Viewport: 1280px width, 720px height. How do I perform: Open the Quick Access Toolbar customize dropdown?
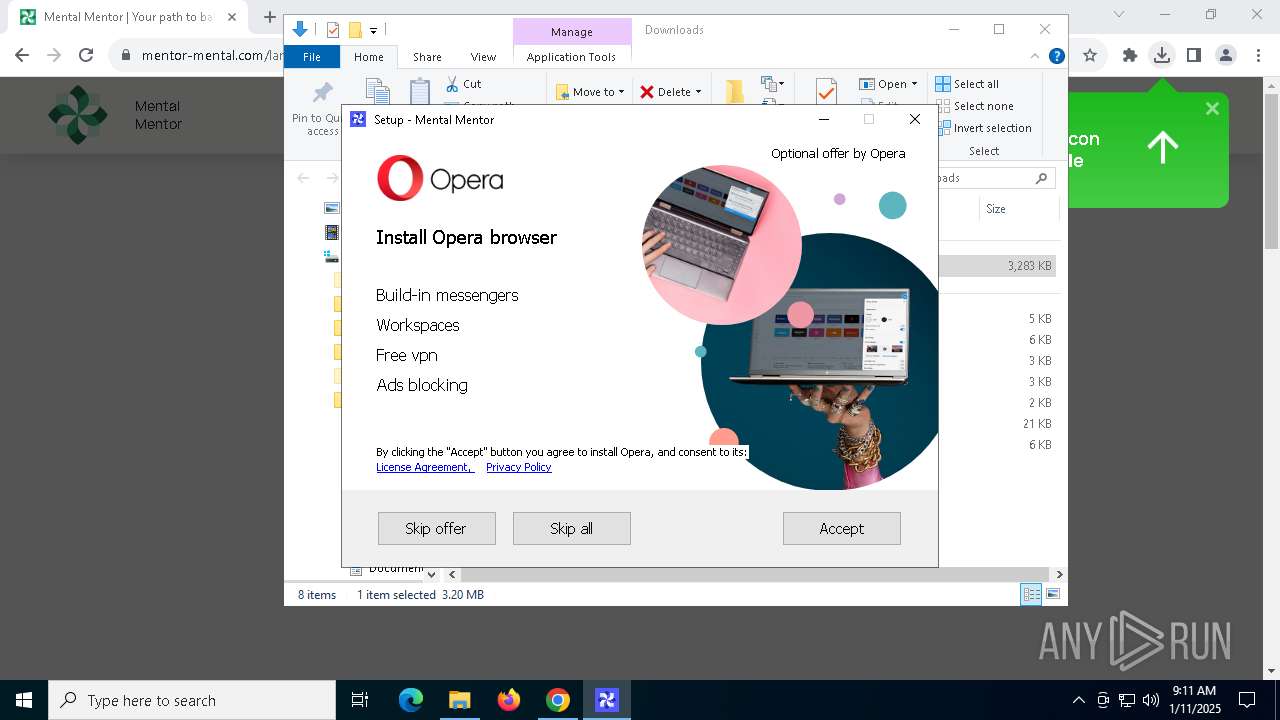click(x=373, y=31)
